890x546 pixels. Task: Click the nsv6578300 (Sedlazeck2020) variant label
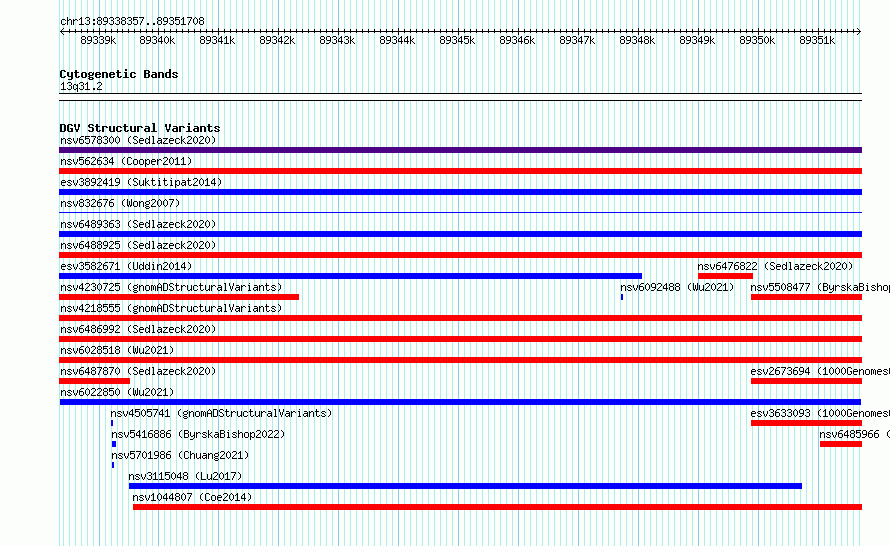coord(138,140)
